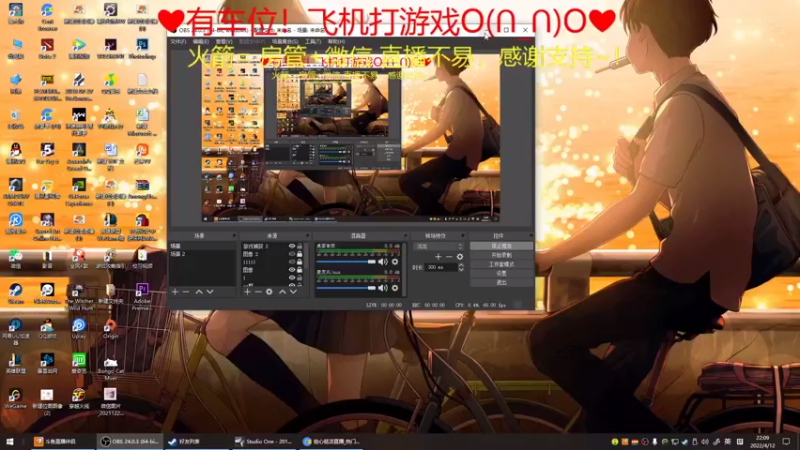Adjust 麦克风/Aux volume slider
The image size is (800, 450).
(x=346, y=288)
